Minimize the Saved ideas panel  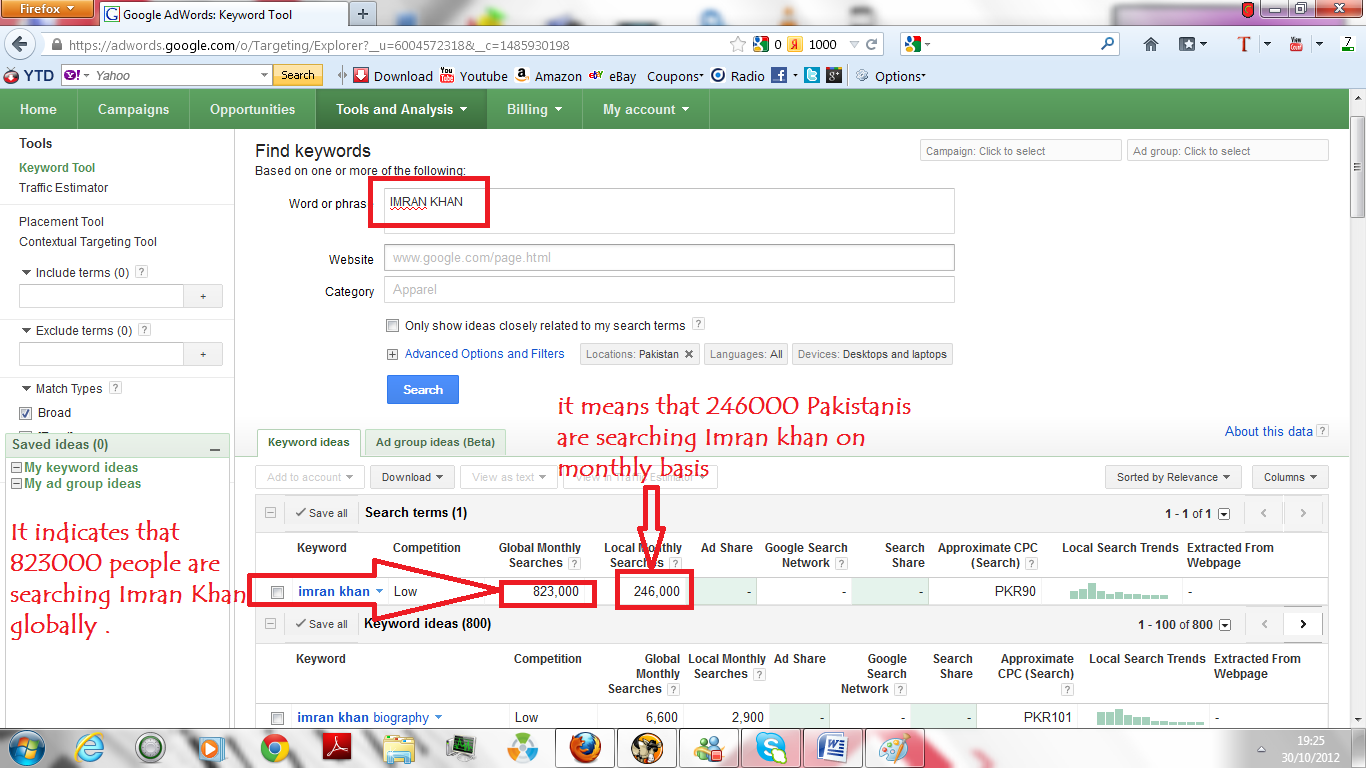214,450
